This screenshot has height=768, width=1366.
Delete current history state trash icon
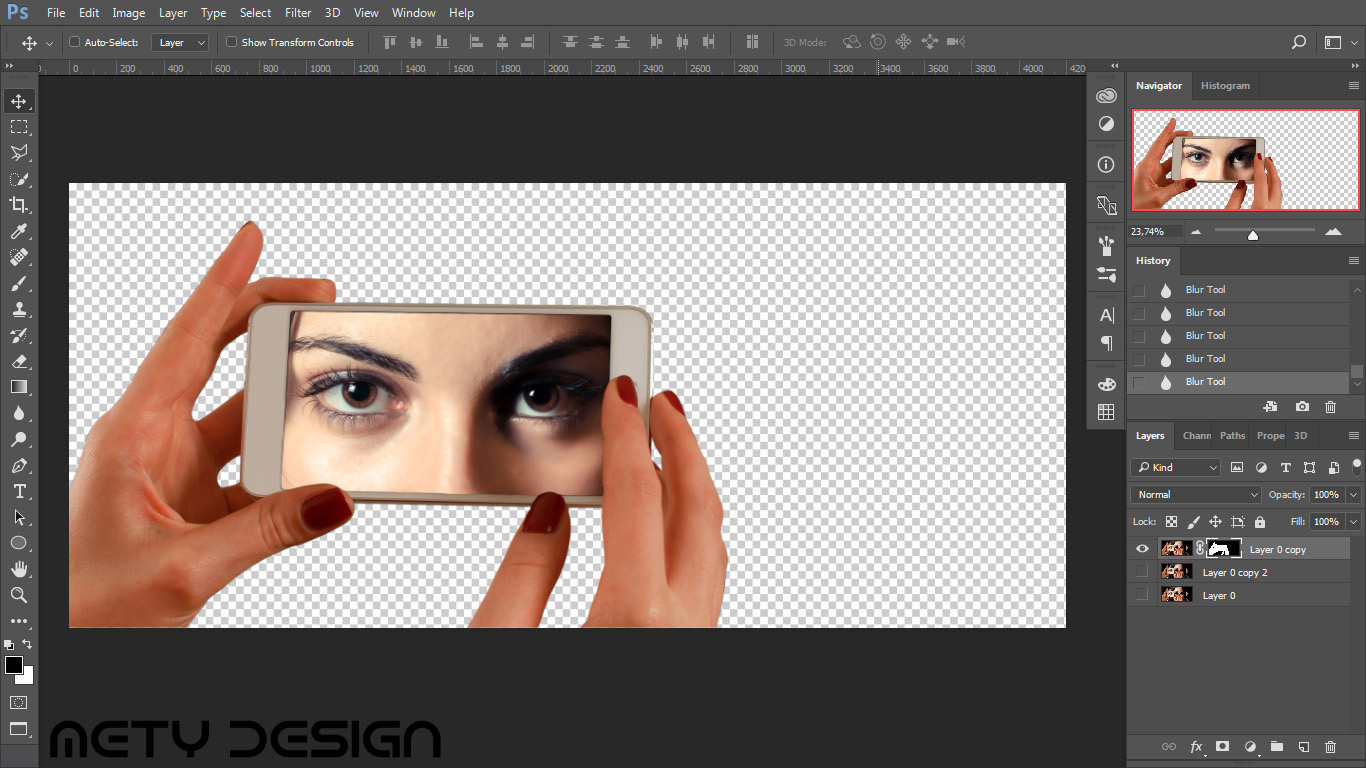[x=1330, y=407]
